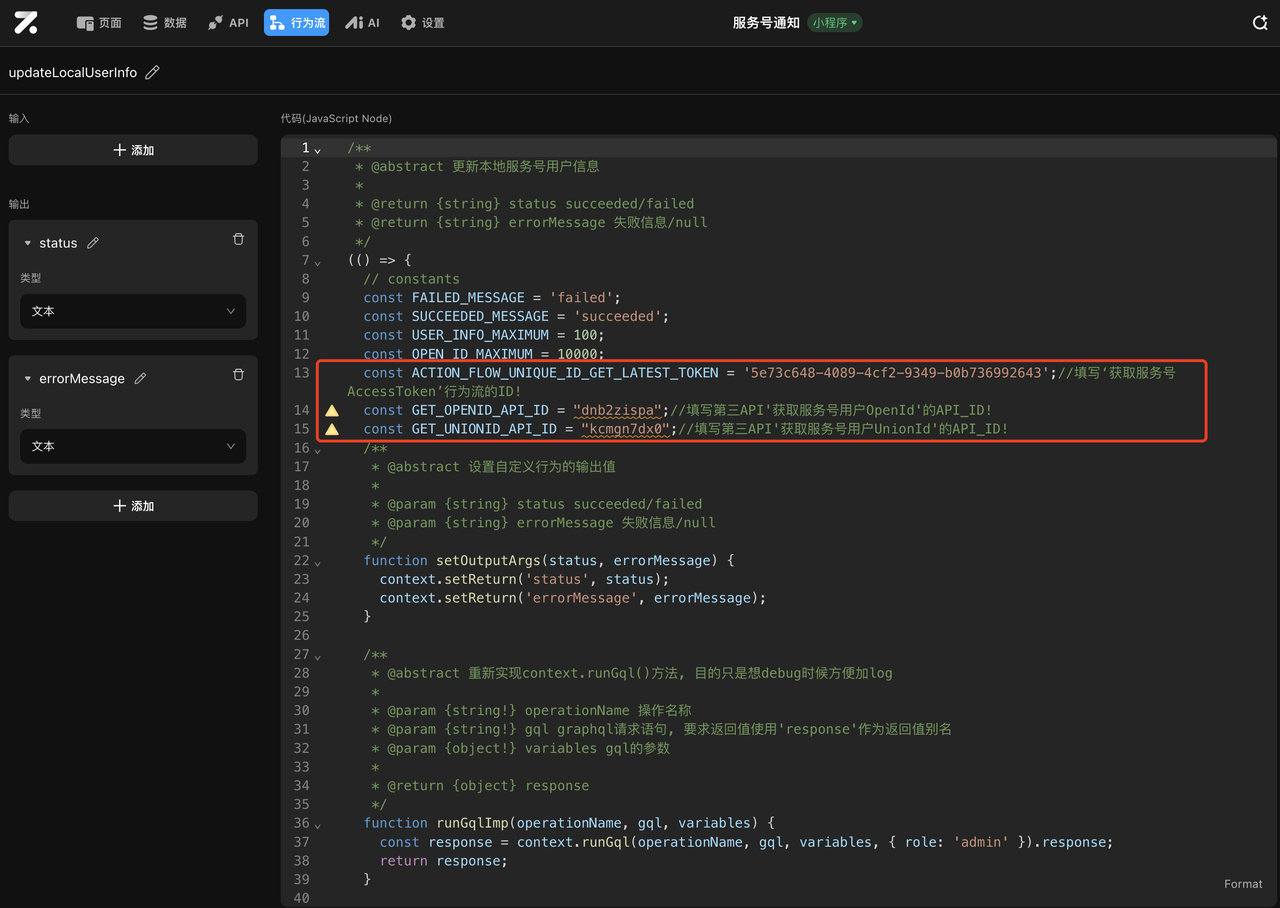Open the 设置 tab
Image resolution: width=1280 pixels, height=908 pixels.
click(422, 22)
